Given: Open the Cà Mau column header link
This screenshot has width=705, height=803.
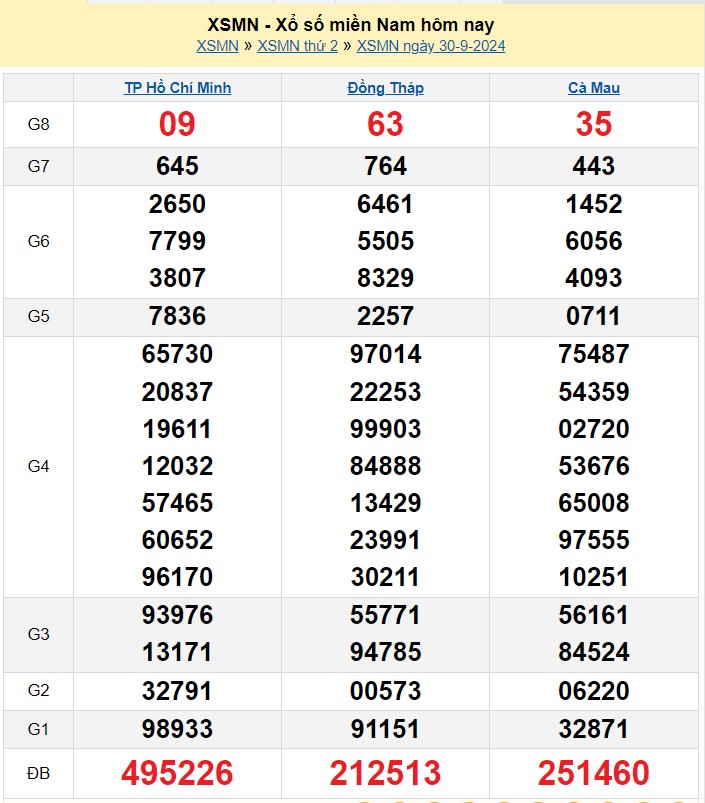Looking at the screenshot, I should [x=593, y=88].
